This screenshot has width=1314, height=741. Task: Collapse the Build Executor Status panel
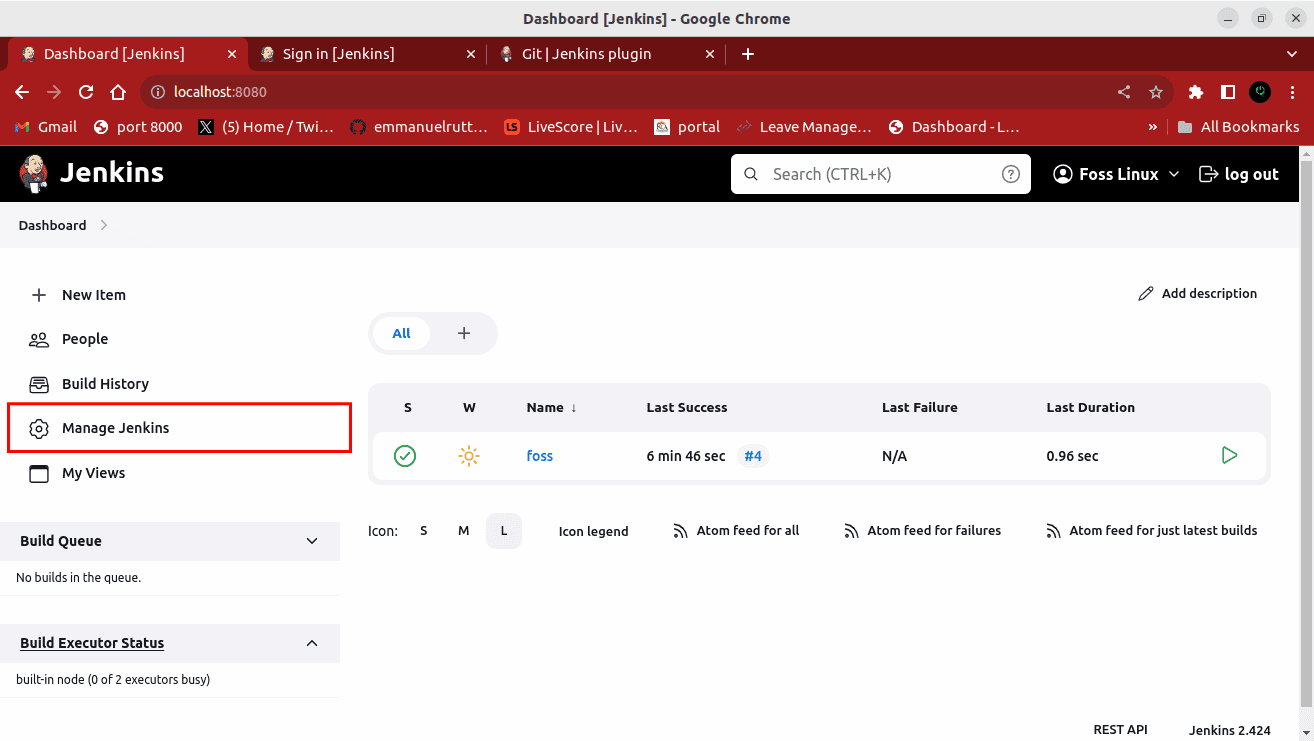click(312, 643)
